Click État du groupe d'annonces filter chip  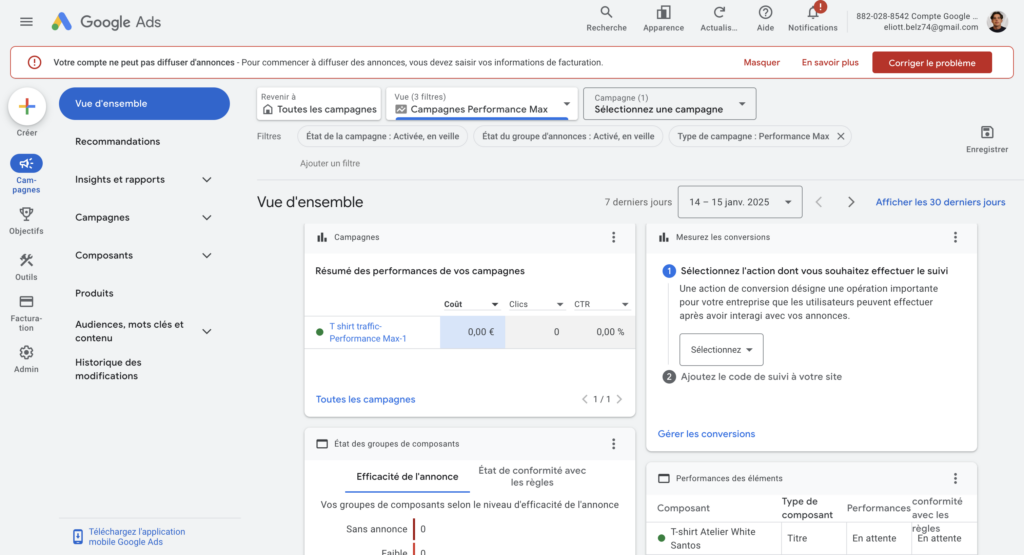click(x=568, y=136)
